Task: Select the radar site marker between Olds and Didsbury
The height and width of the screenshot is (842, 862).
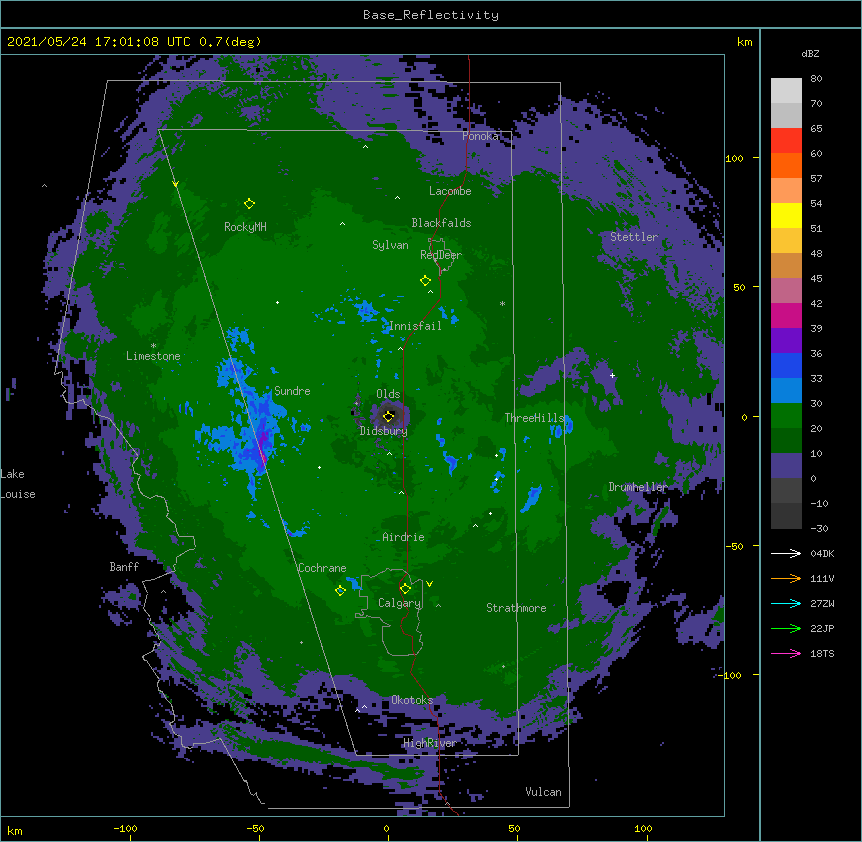Action: coord(388,416)
